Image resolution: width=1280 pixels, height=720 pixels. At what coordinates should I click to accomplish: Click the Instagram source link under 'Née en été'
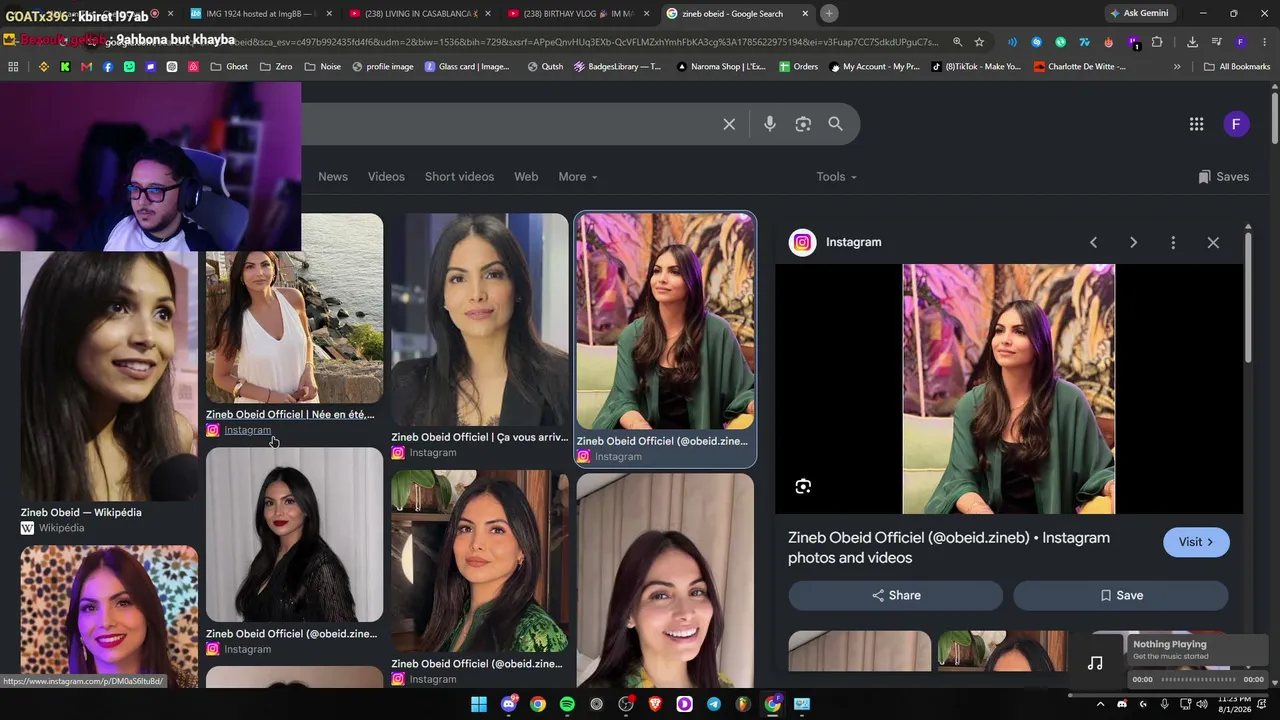pos(247,430)
